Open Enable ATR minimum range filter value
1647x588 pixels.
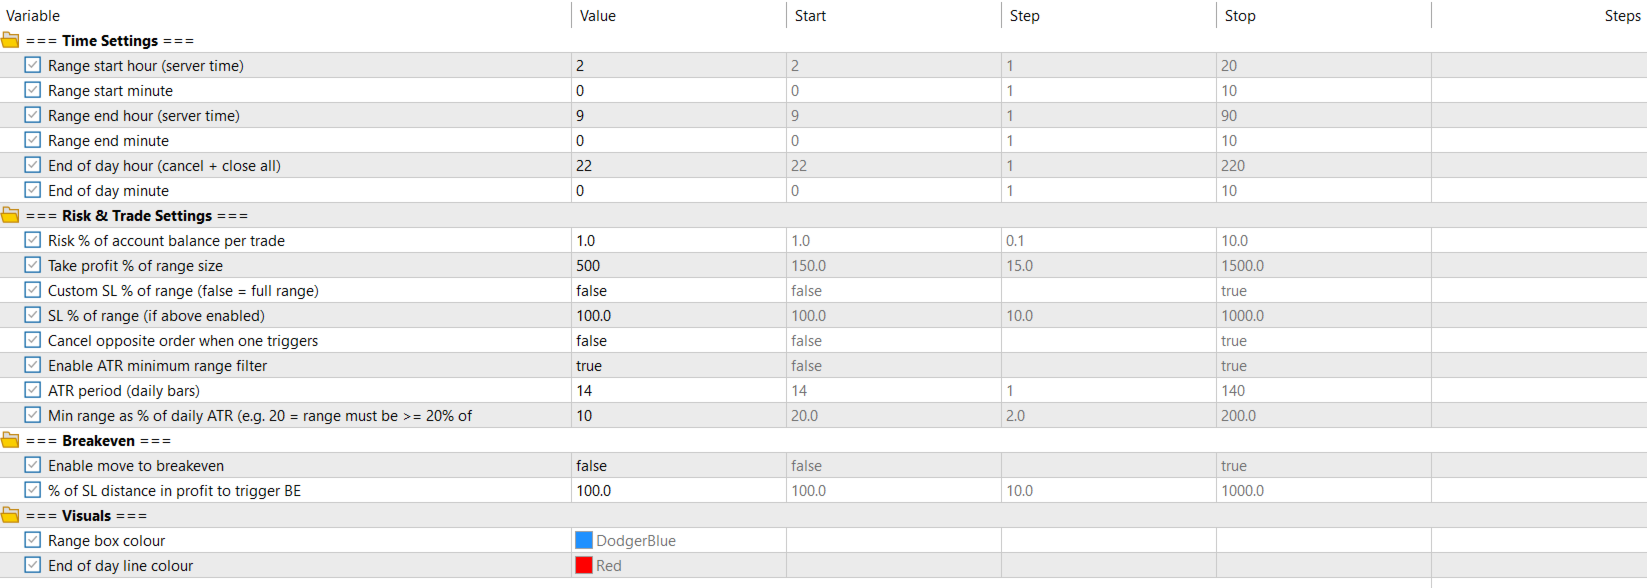[x=677, y=366]
